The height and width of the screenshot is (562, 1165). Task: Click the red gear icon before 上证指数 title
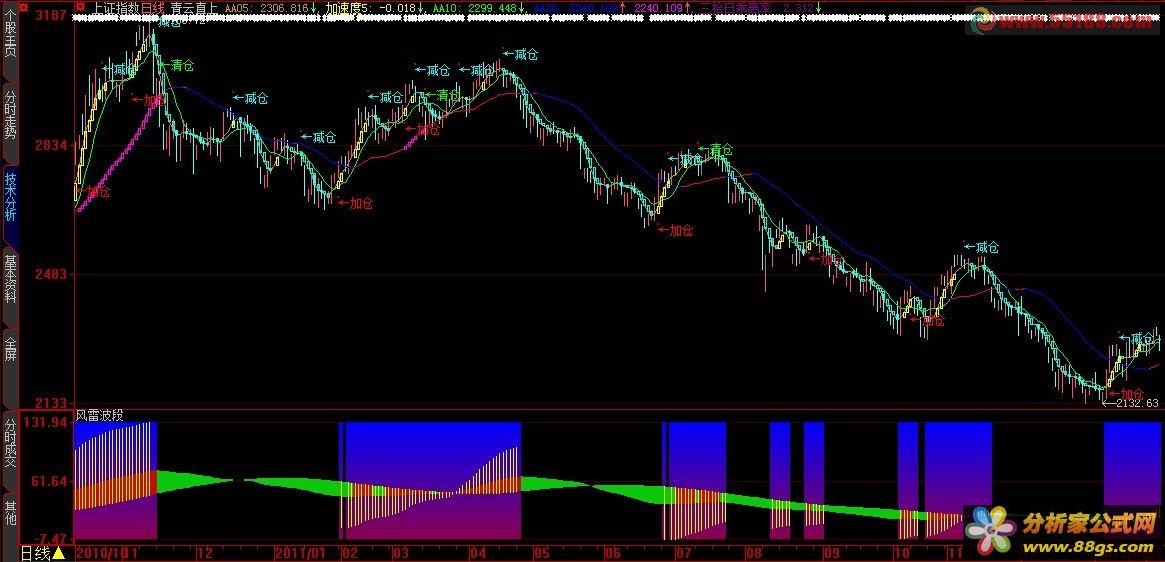[81, 6]
